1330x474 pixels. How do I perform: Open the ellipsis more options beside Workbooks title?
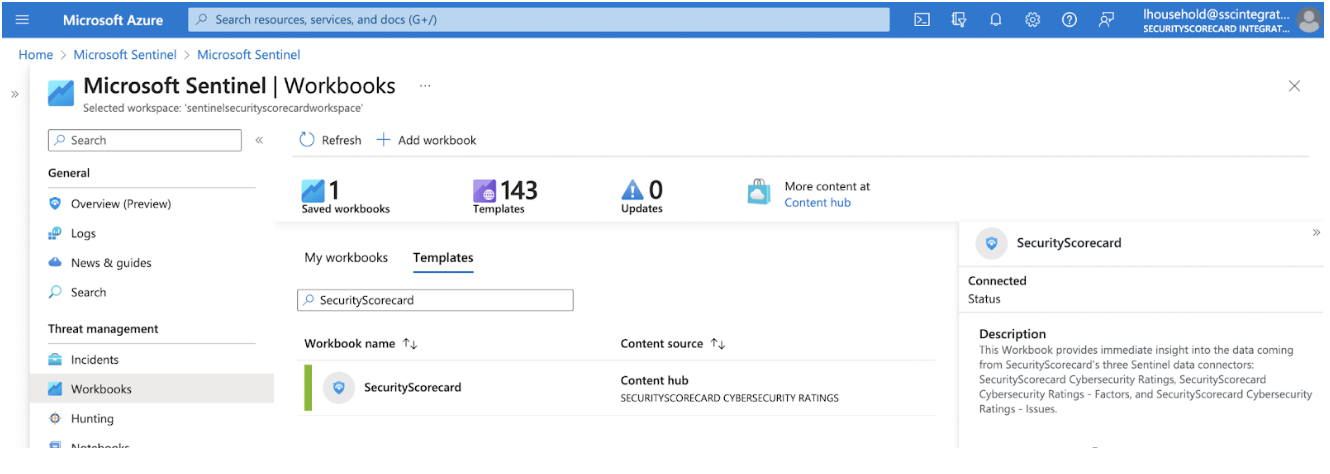click(x=425, y=86)
